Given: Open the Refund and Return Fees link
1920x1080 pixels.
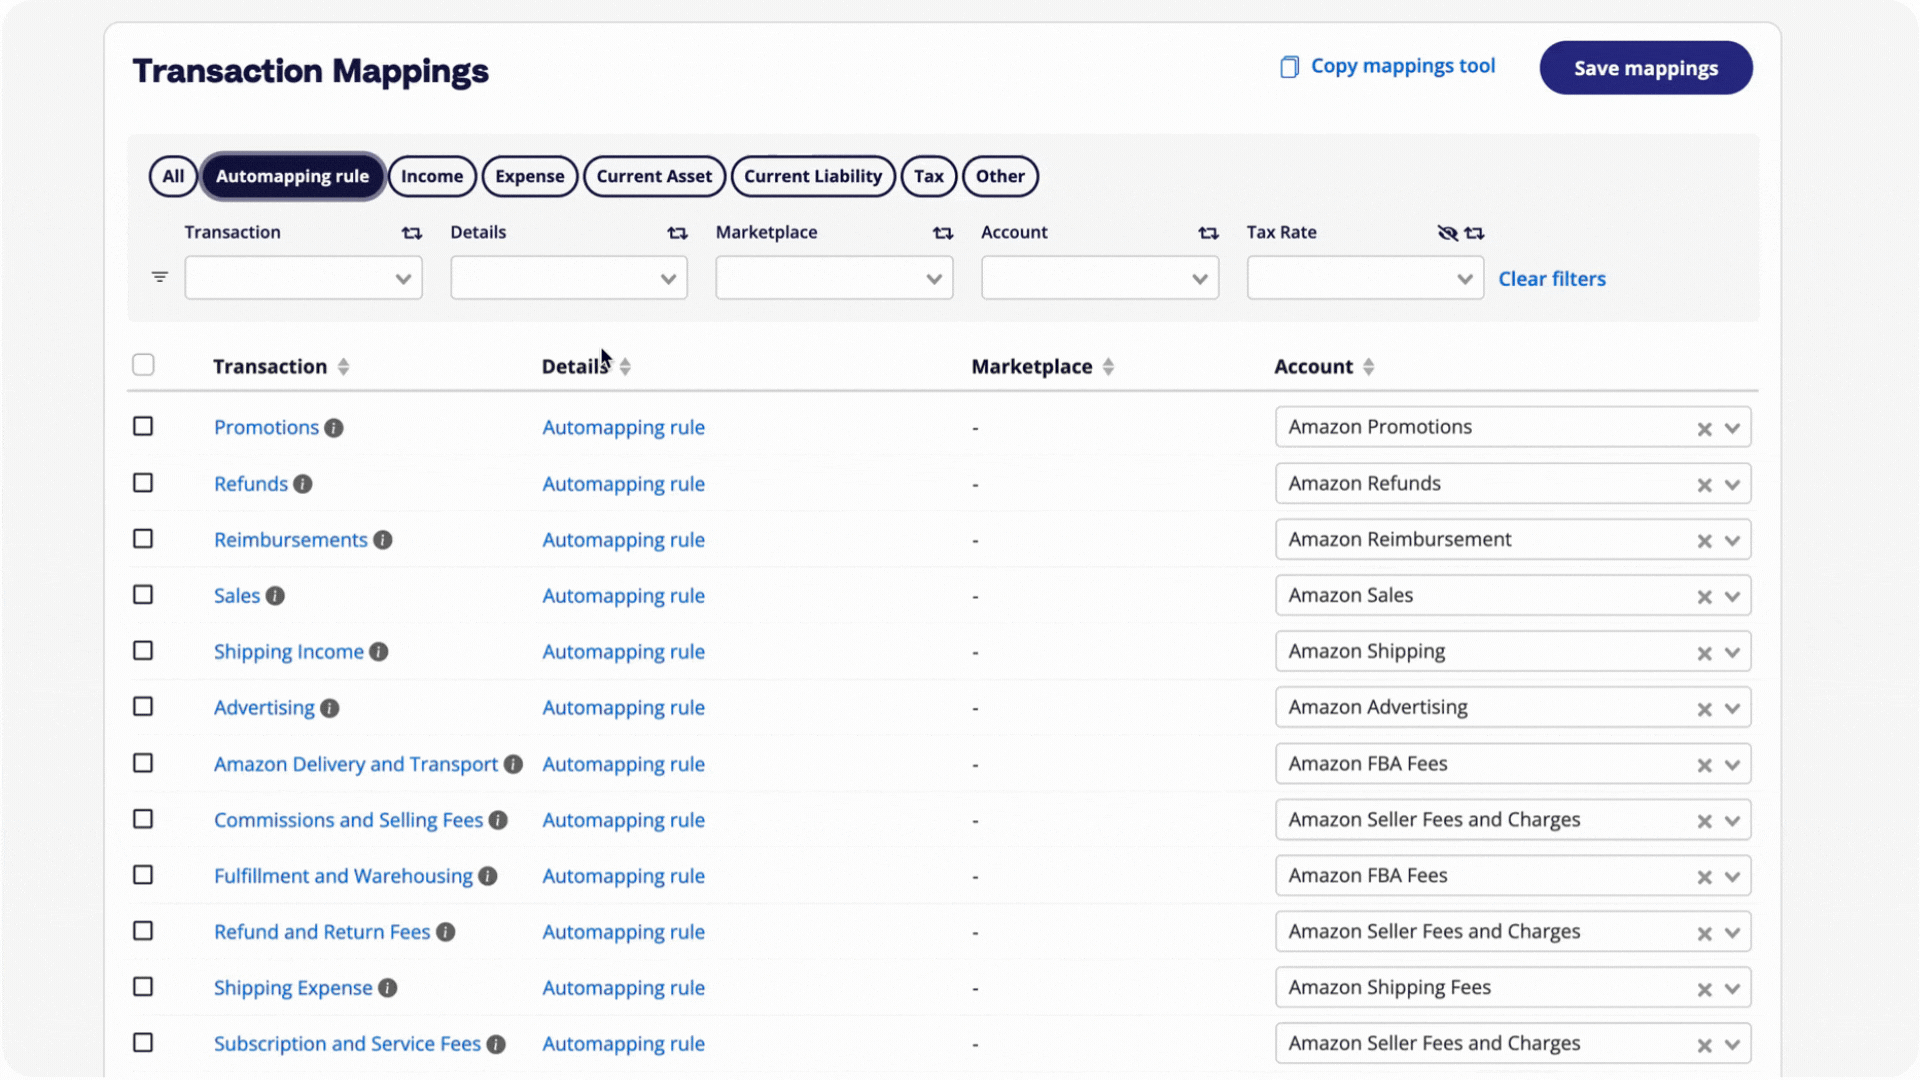Looking at the screenshot, I should coord(322,932).
